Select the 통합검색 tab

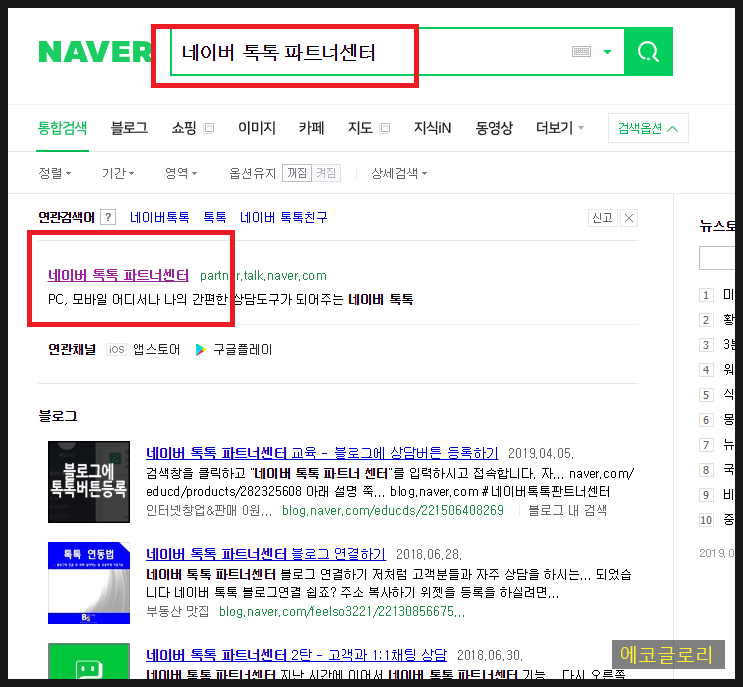click(62, 128)
